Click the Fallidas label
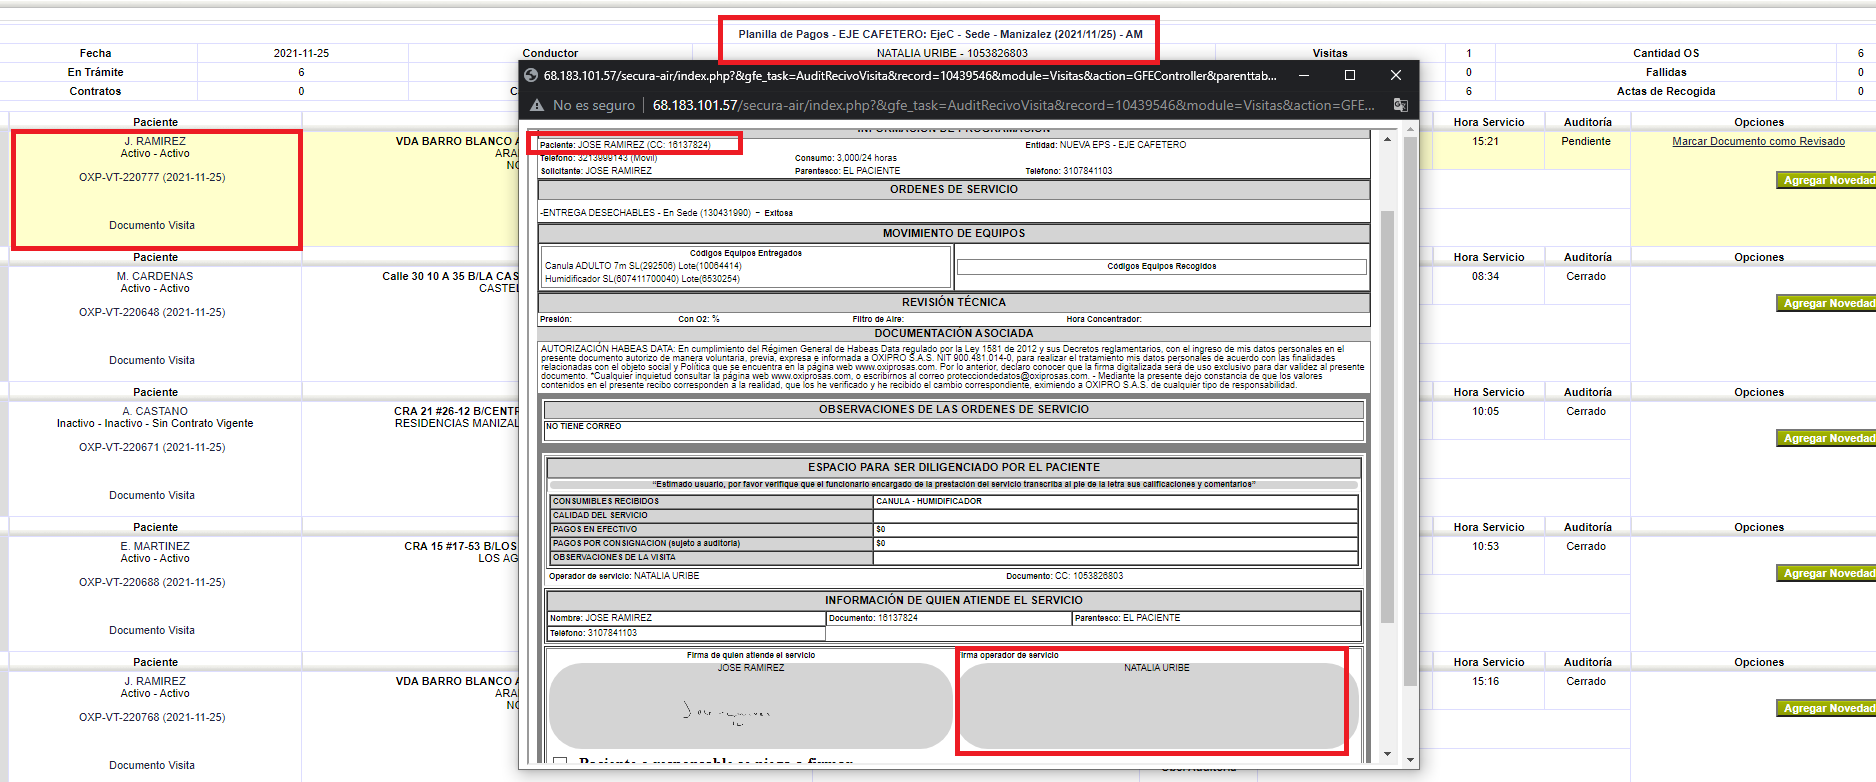Image resolution: width=1876 pixels, height=782 pixels. coord(1666,72)
